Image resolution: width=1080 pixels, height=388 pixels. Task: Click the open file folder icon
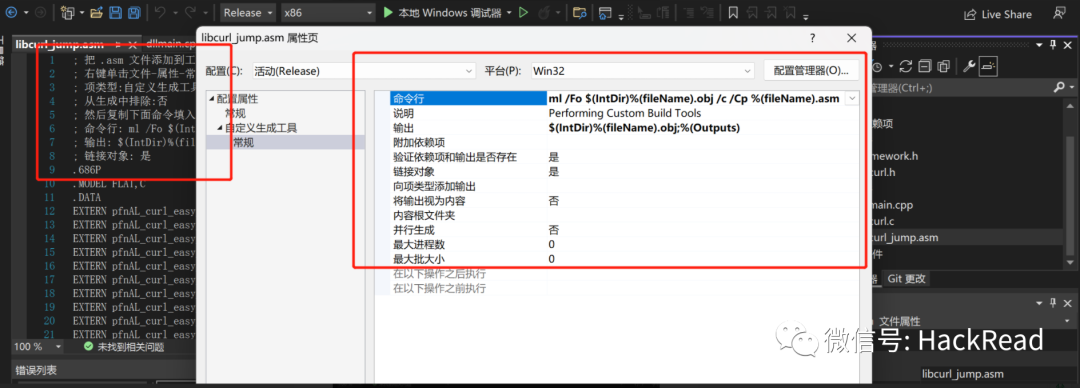[x=96, y=12]
